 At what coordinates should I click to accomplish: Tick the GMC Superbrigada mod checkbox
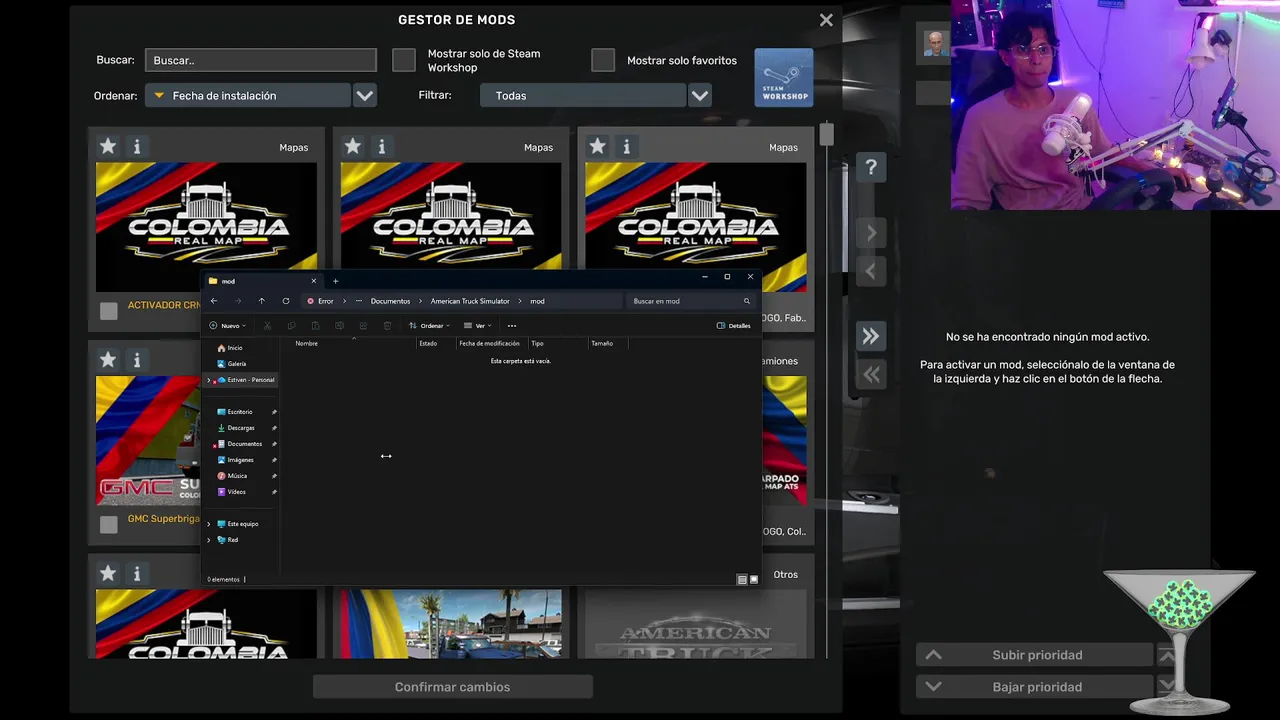pyautogui.click(x=108, y=524)
